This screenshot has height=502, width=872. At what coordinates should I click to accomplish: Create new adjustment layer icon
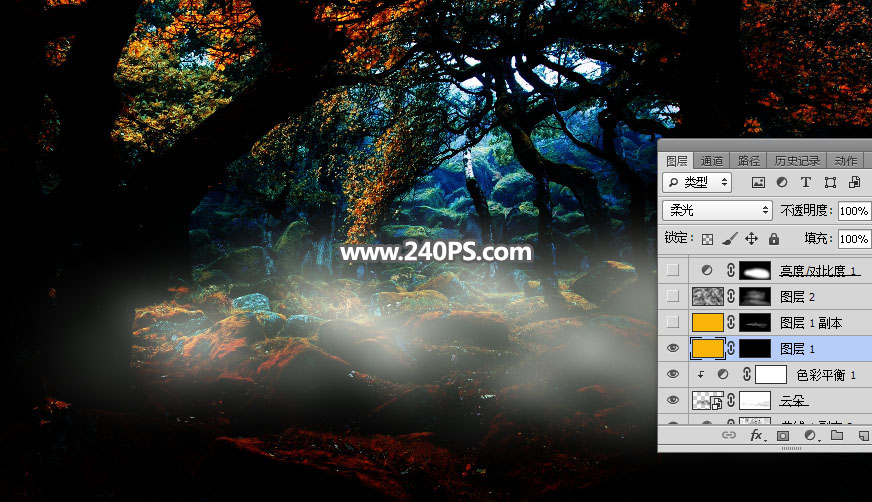tap(810, 435)
